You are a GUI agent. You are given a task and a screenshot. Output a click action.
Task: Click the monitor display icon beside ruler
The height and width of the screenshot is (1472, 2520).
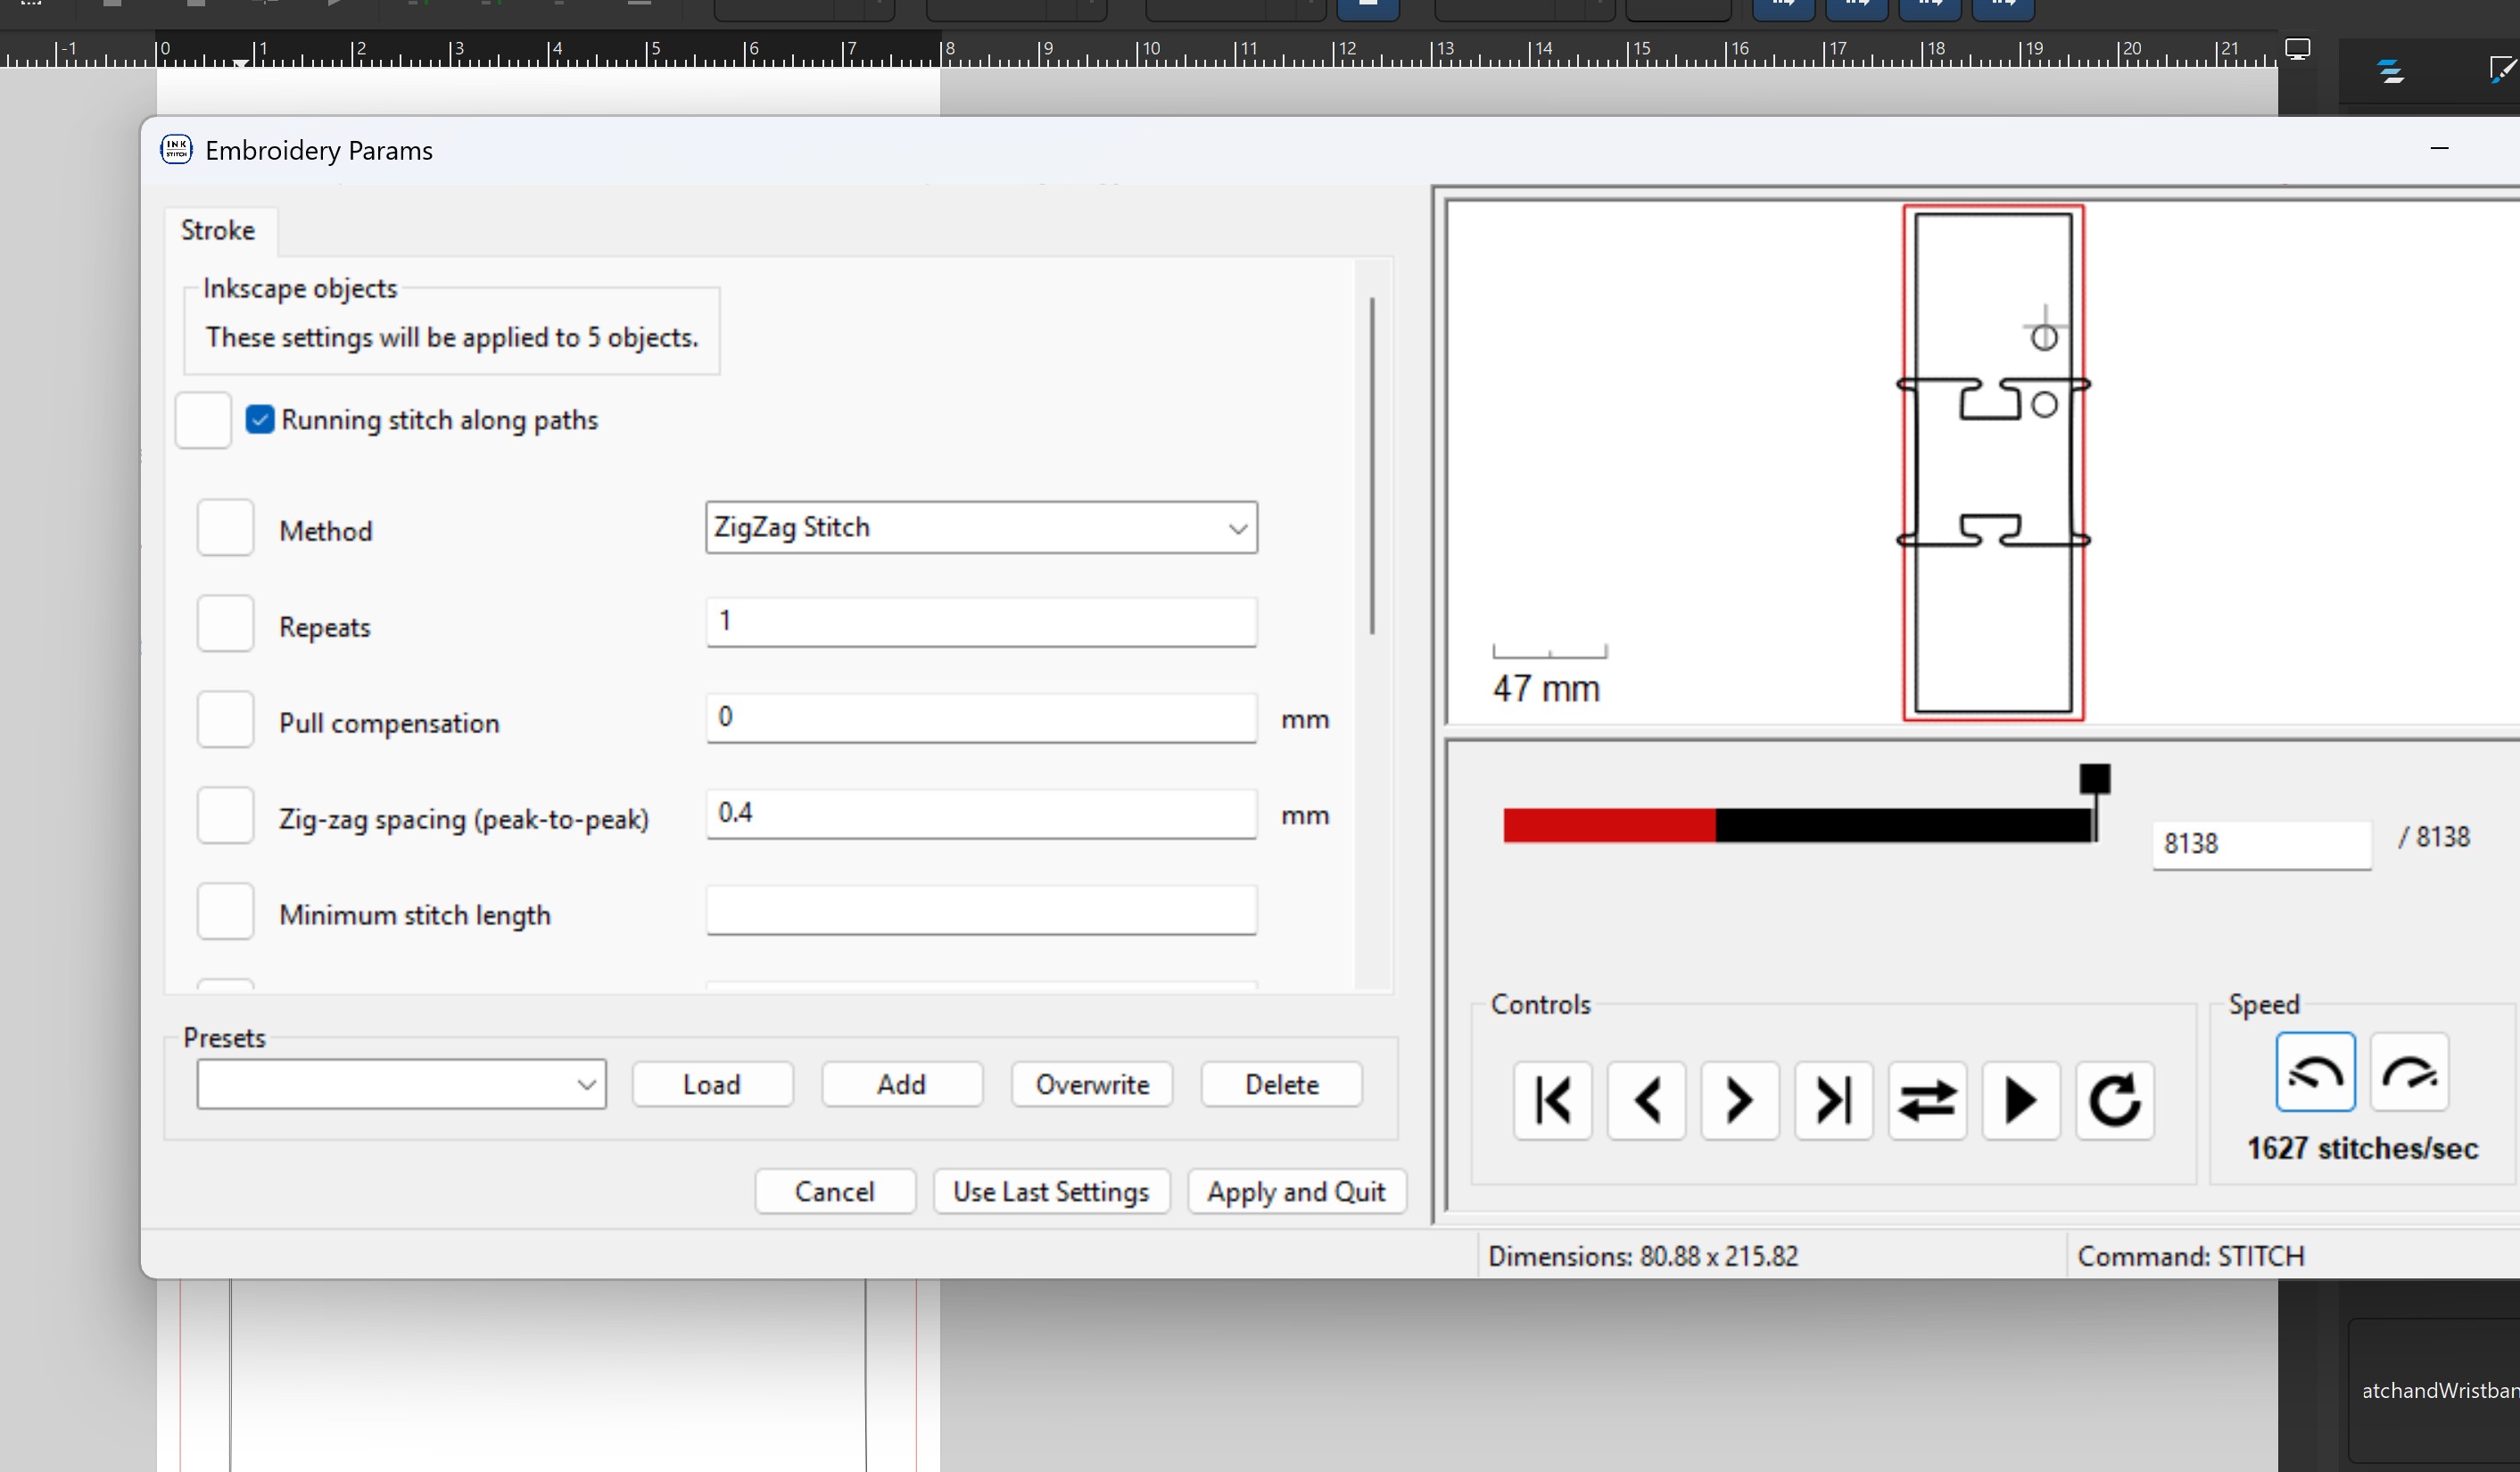point(2298,49)
